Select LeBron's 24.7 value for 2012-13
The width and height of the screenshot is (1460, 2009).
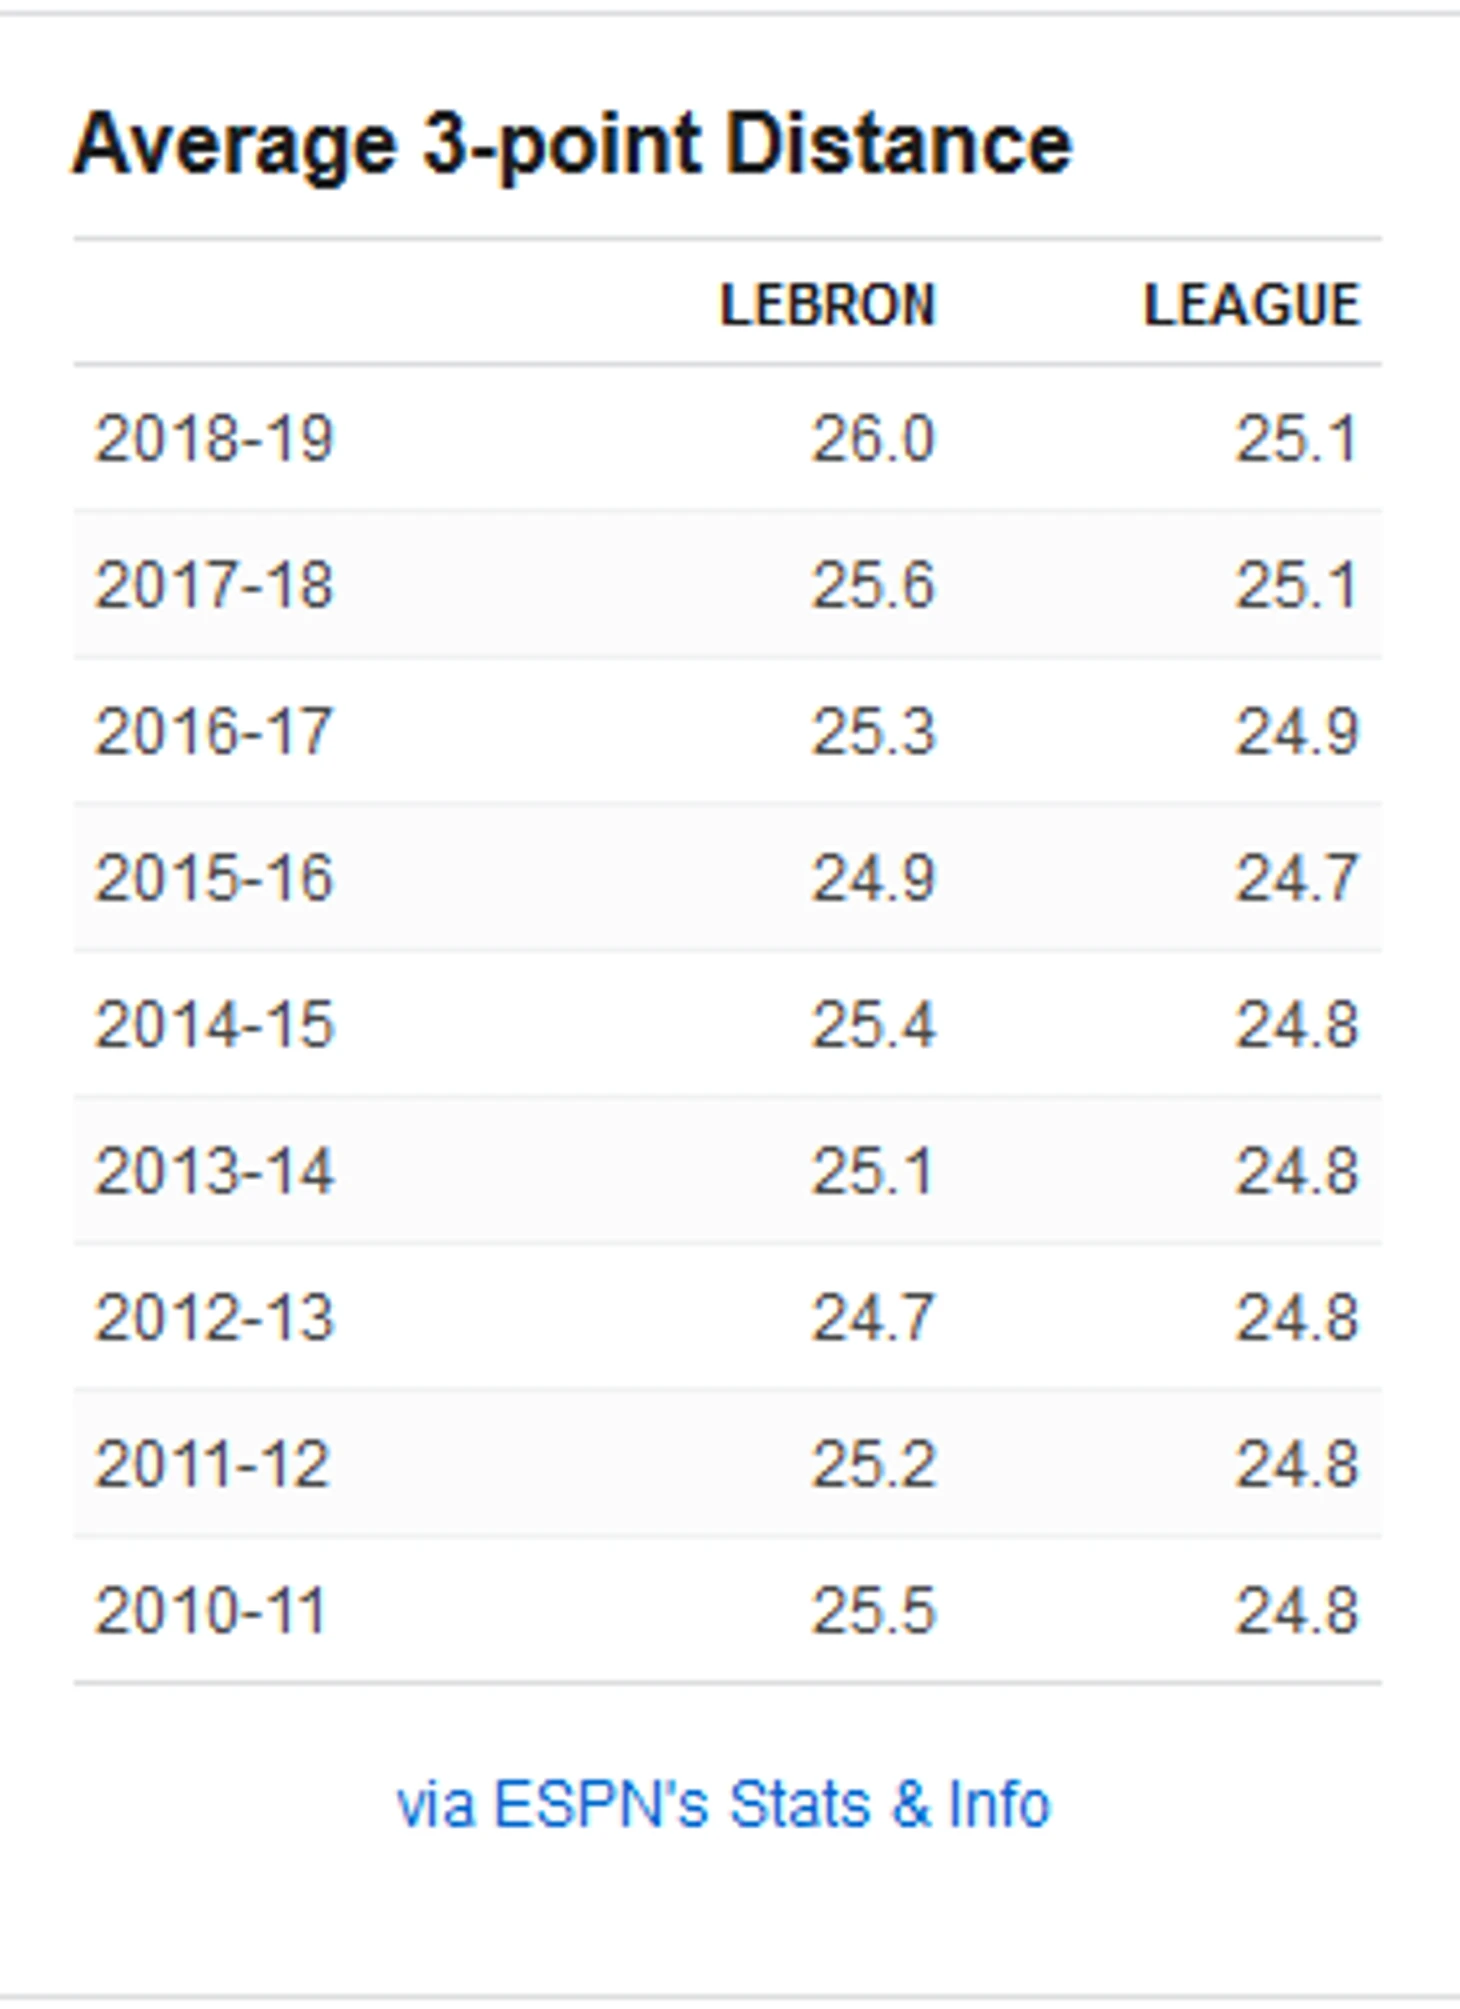click(873, 1318)
